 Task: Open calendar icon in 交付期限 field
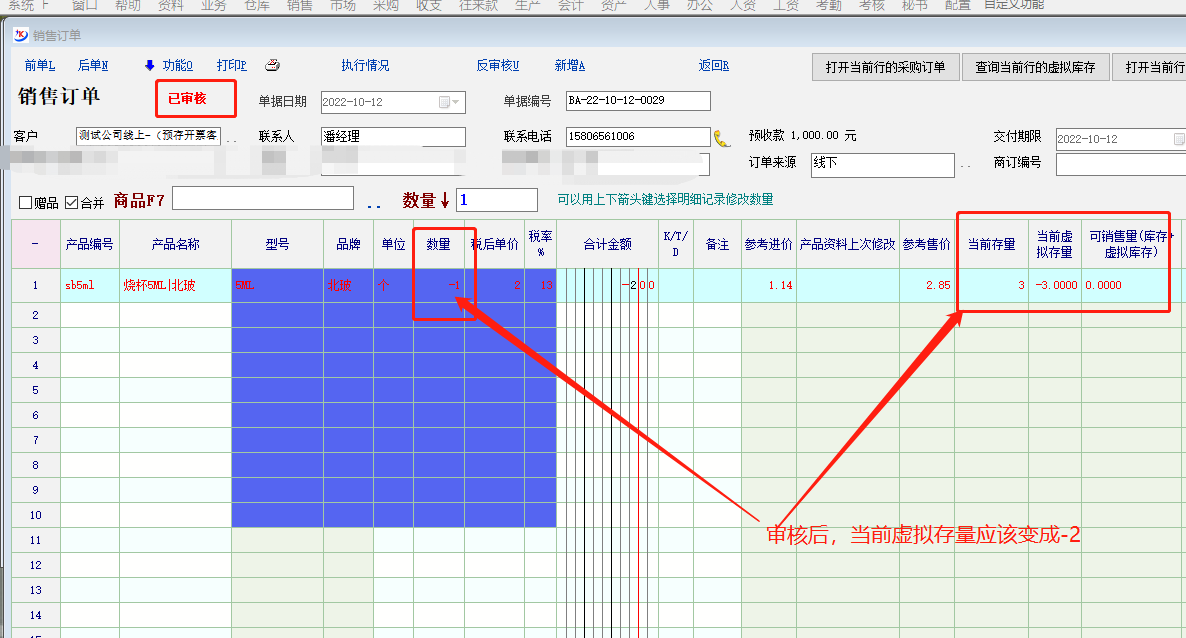click(1179, 139)
